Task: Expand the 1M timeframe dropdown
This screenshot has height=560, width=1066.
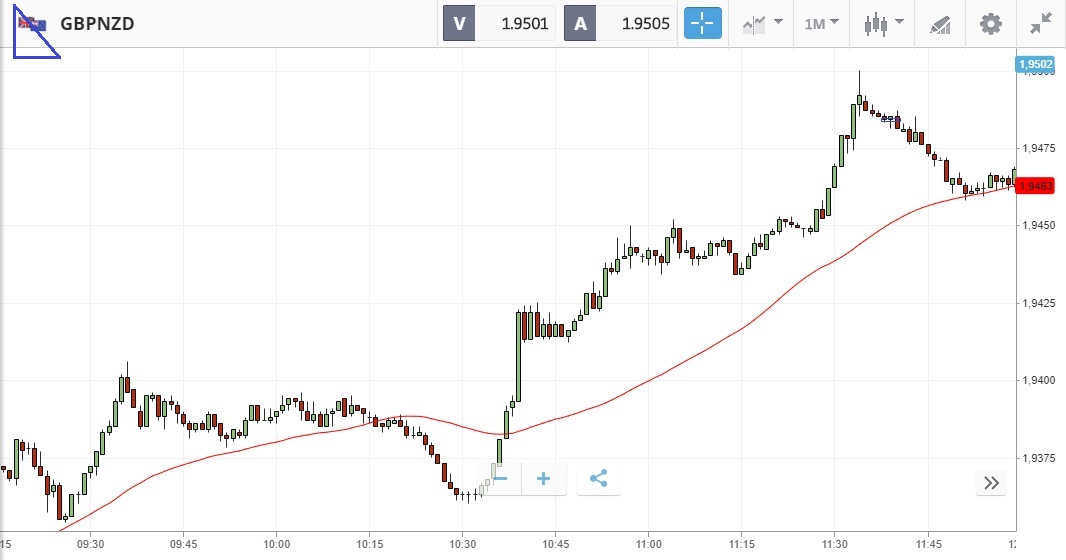Action: [822, 23]
